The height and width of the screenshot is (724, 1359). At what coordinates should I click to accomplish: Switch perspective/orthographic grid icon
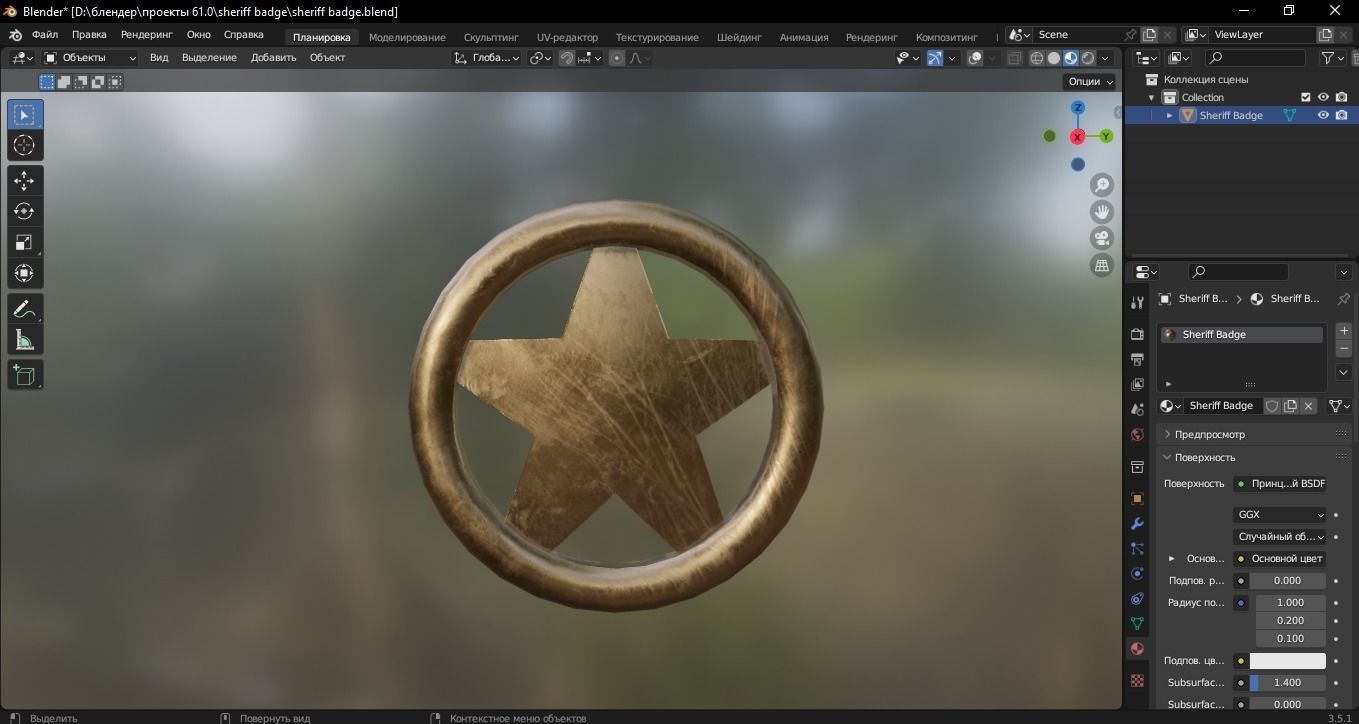(x=1102, y=265)
